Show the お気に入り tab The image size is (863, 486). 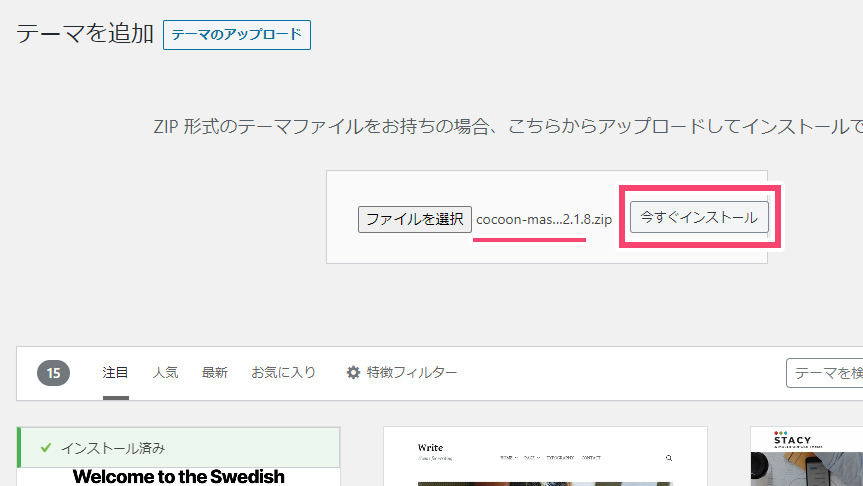(283, 373)
